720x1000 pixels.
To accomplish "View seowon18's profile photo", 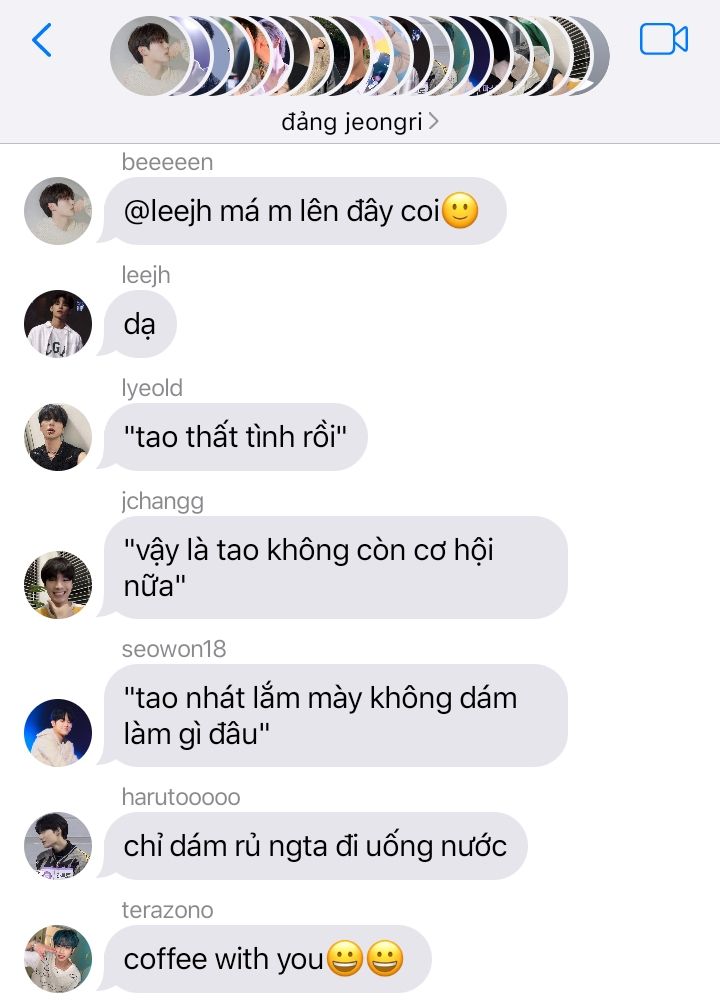I will coord(57,733).
